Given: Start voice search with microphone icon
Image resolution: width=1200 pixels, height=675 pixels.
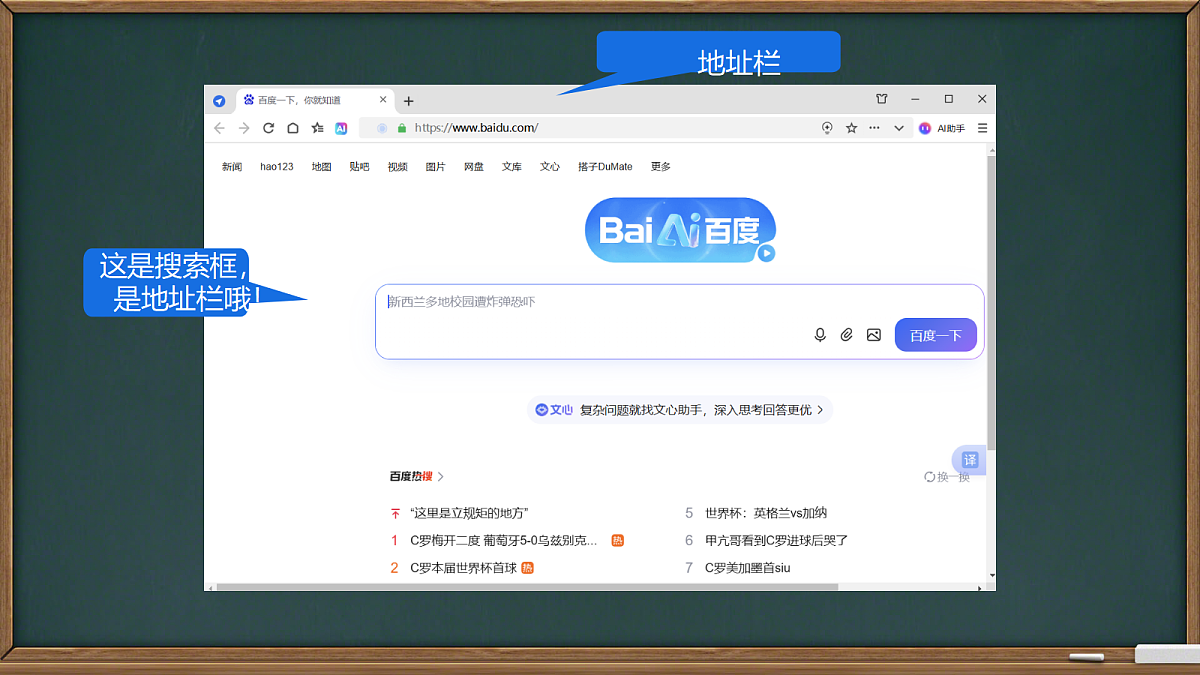Looking at the screenshot, I should point(820,335).
